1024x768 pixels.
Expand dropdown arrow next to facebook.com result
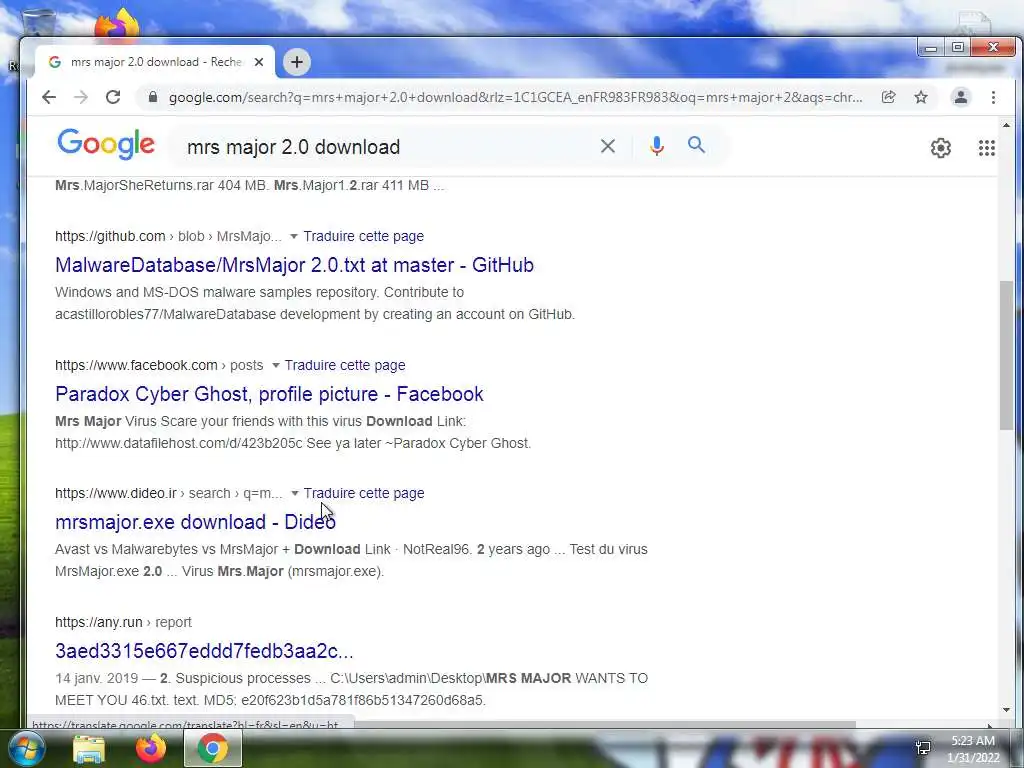click(x=276, y=365)
